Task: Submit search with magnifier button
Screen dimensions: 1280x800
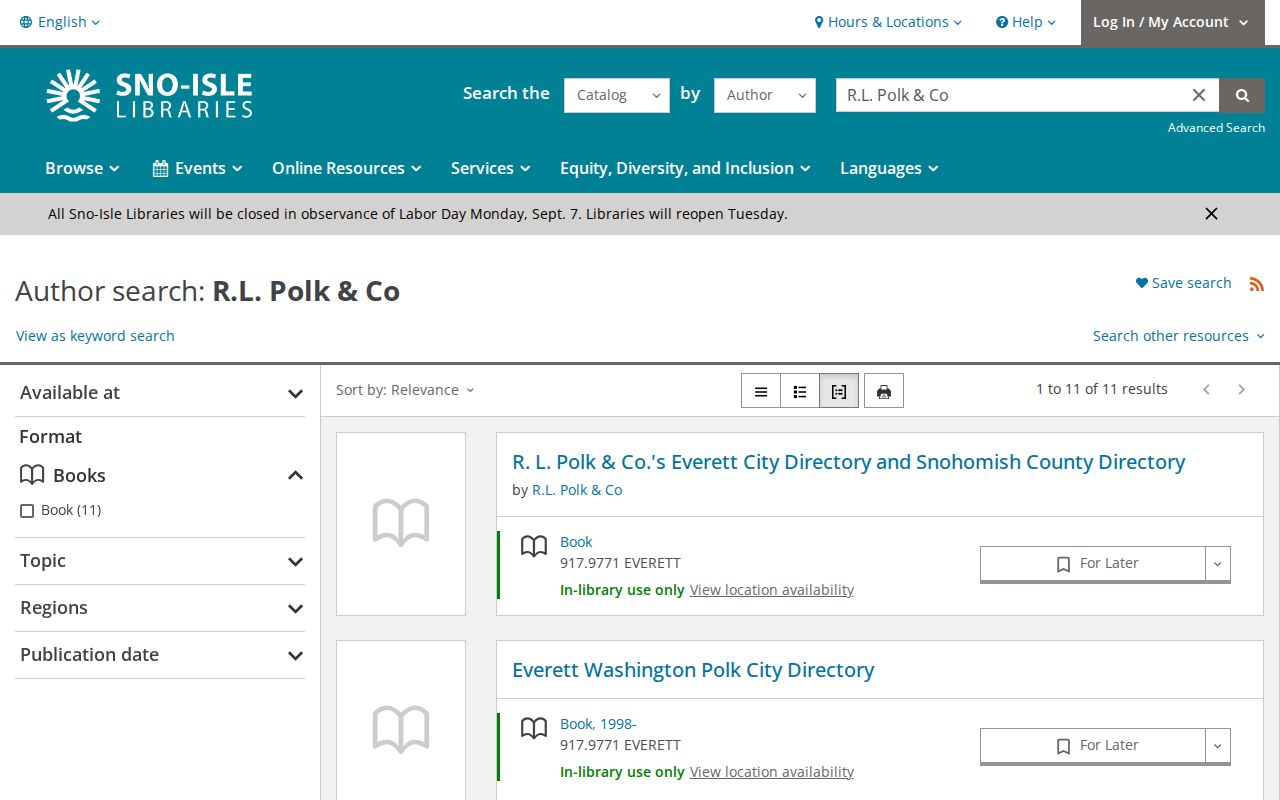Action: (1242, 95)
